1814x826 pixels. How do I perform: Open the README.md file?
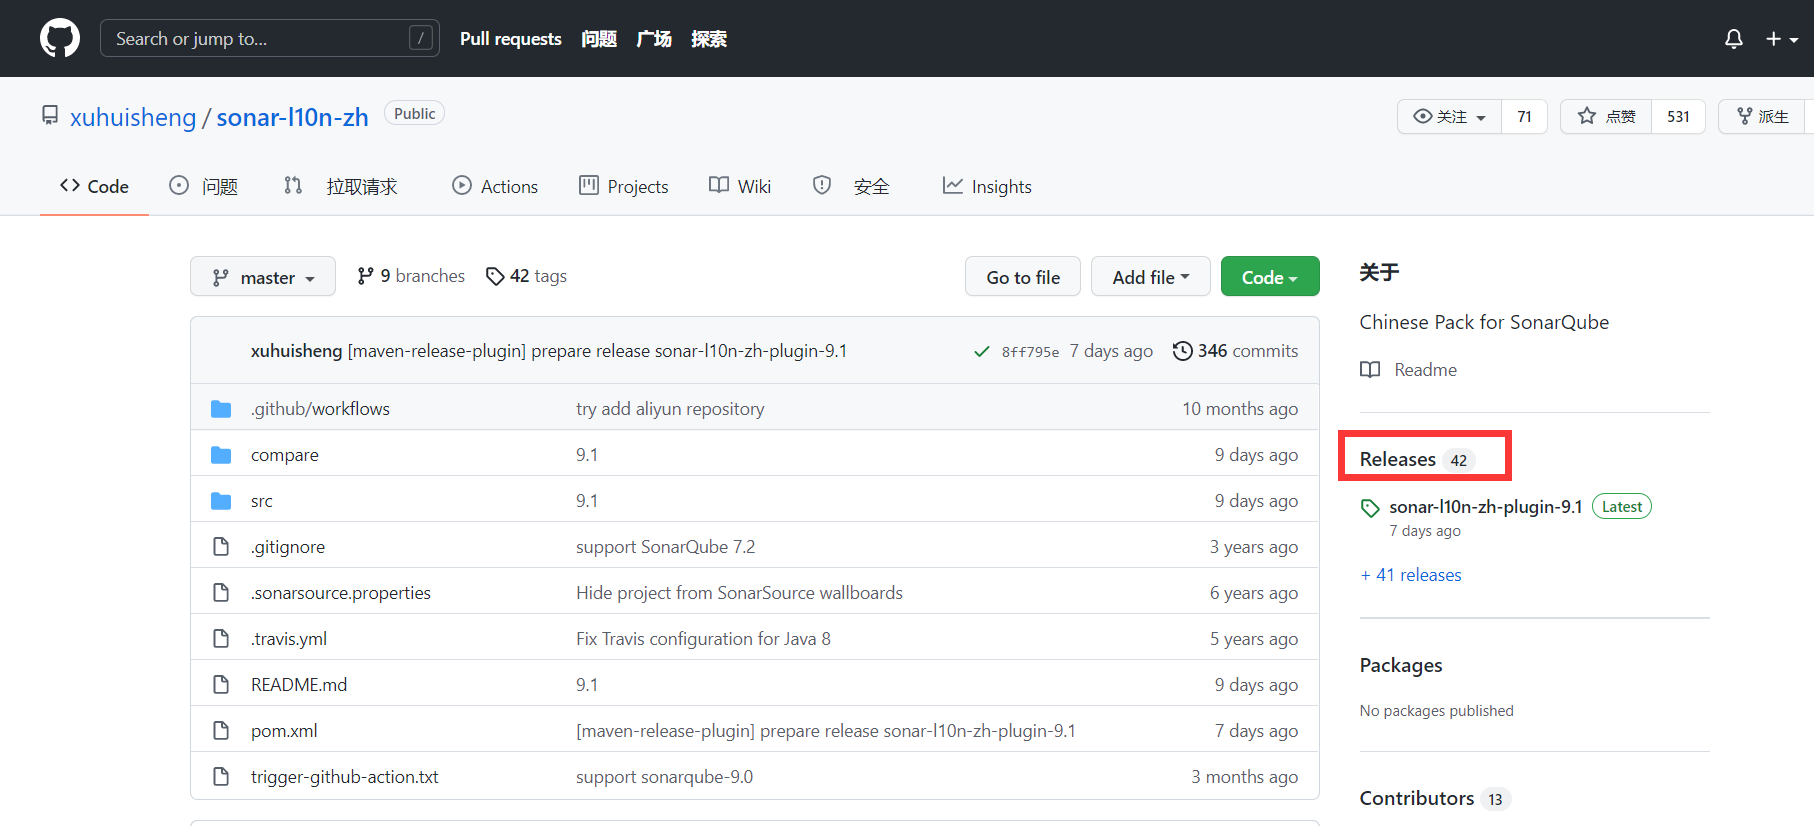299,685
